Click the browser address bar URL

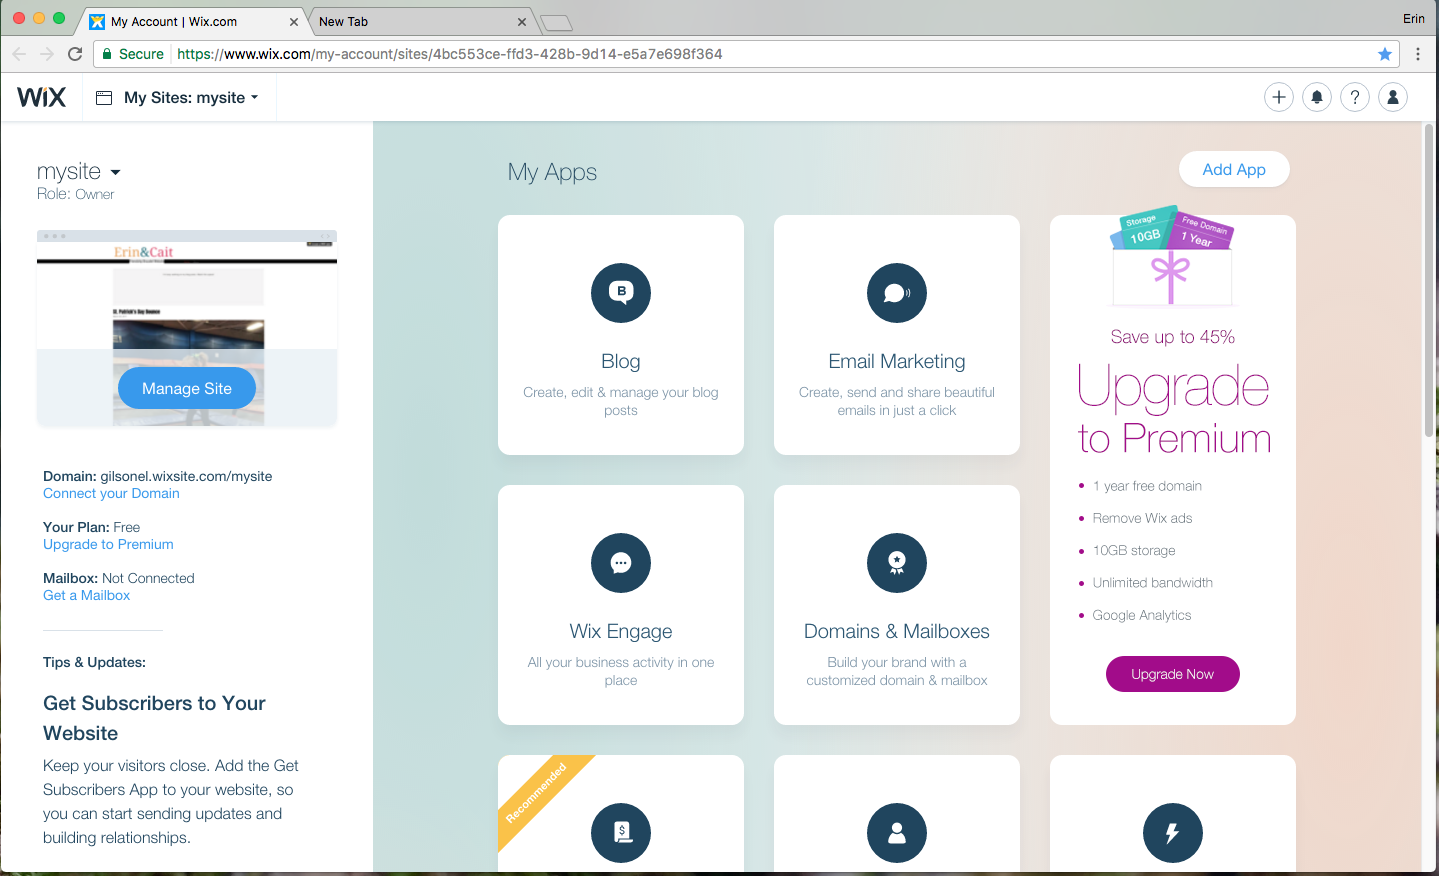pos(450,54)
